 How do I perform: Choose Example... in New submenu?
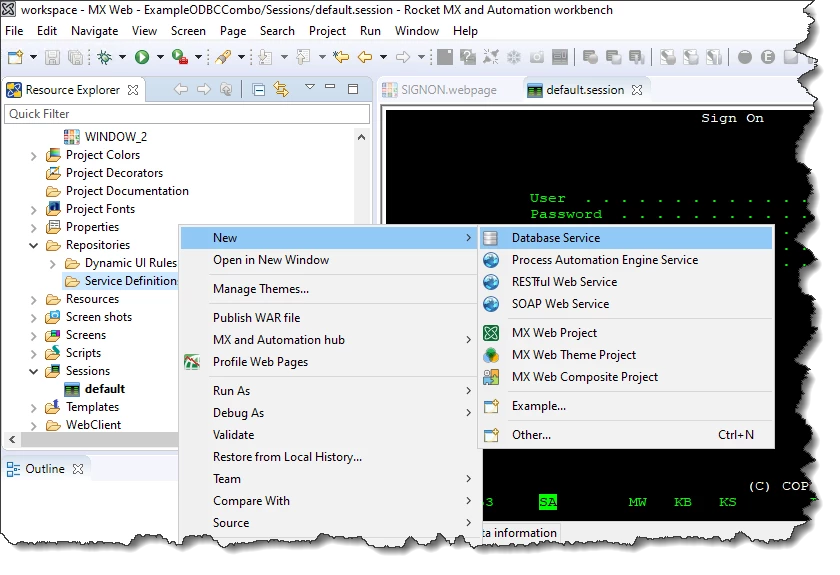[626, 406]
